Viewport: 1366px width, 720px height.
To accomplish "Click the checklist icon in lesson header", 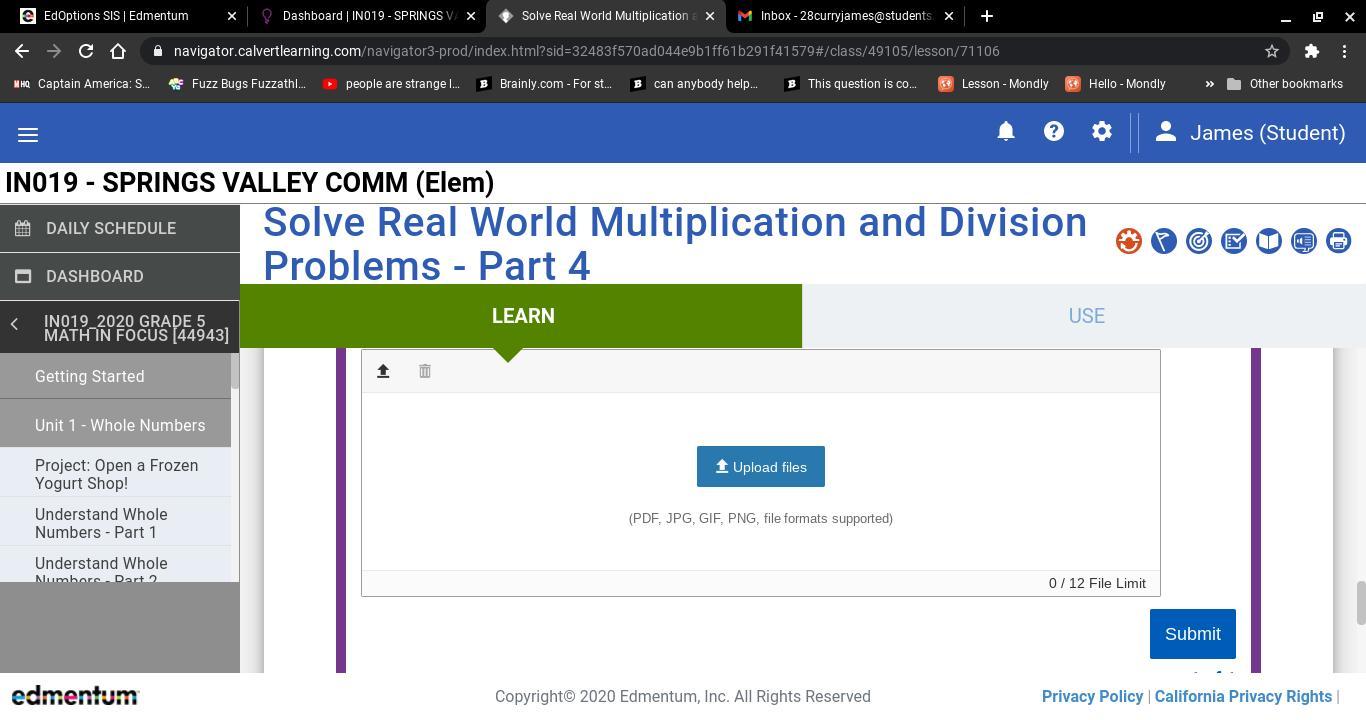I will [1234, 241].
